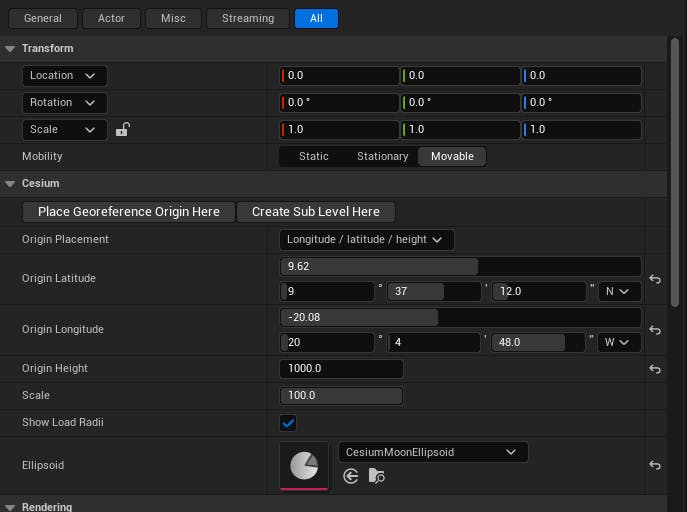Image resolution: width=687 pixels, height=512 pixels.
Task: Collapse the Transform section
Action: coord(10,49)
